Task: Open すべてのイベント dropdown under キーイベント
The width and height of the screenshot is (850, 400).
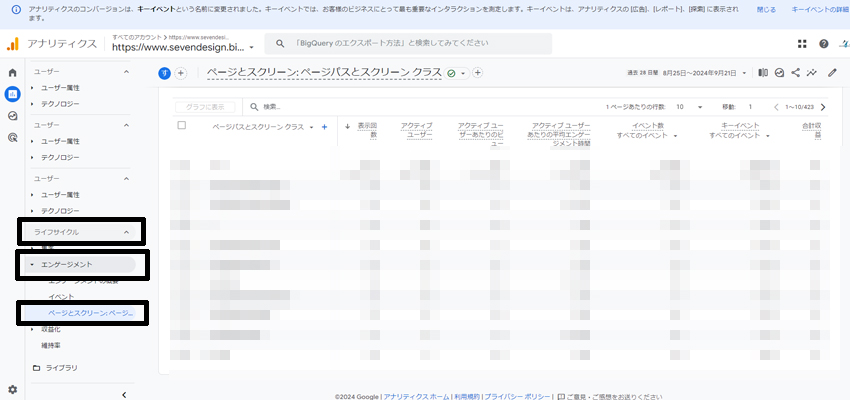Action: [x=739, y=136]
